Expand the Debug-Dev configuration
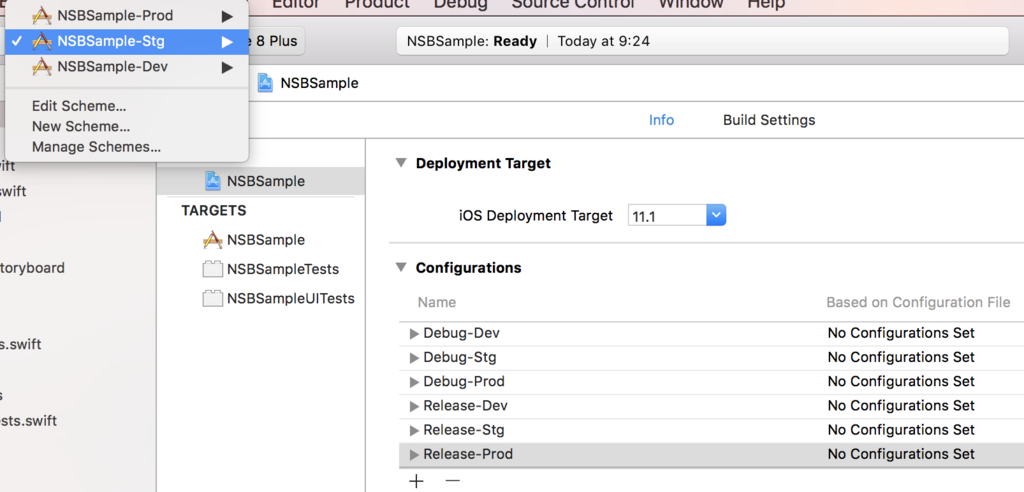 (413, 334)
